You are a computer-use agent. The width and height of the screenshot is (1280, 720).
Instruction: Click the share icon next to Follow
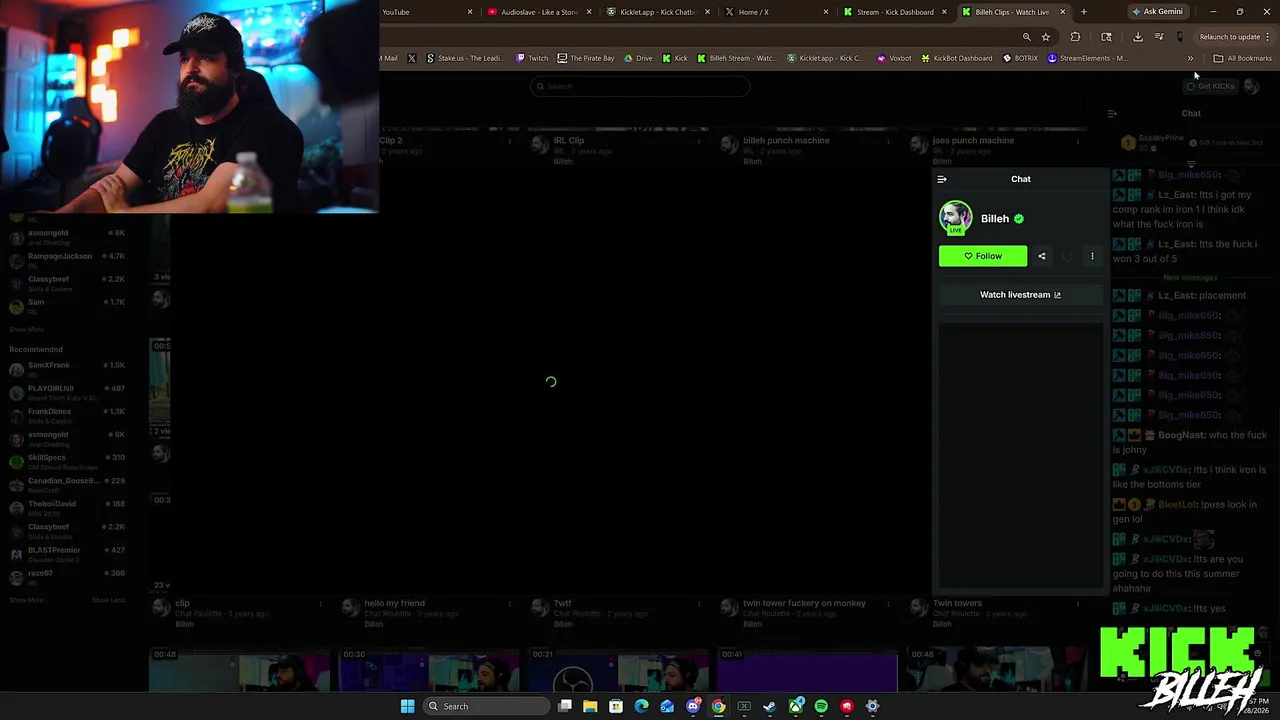[1042, 256]
